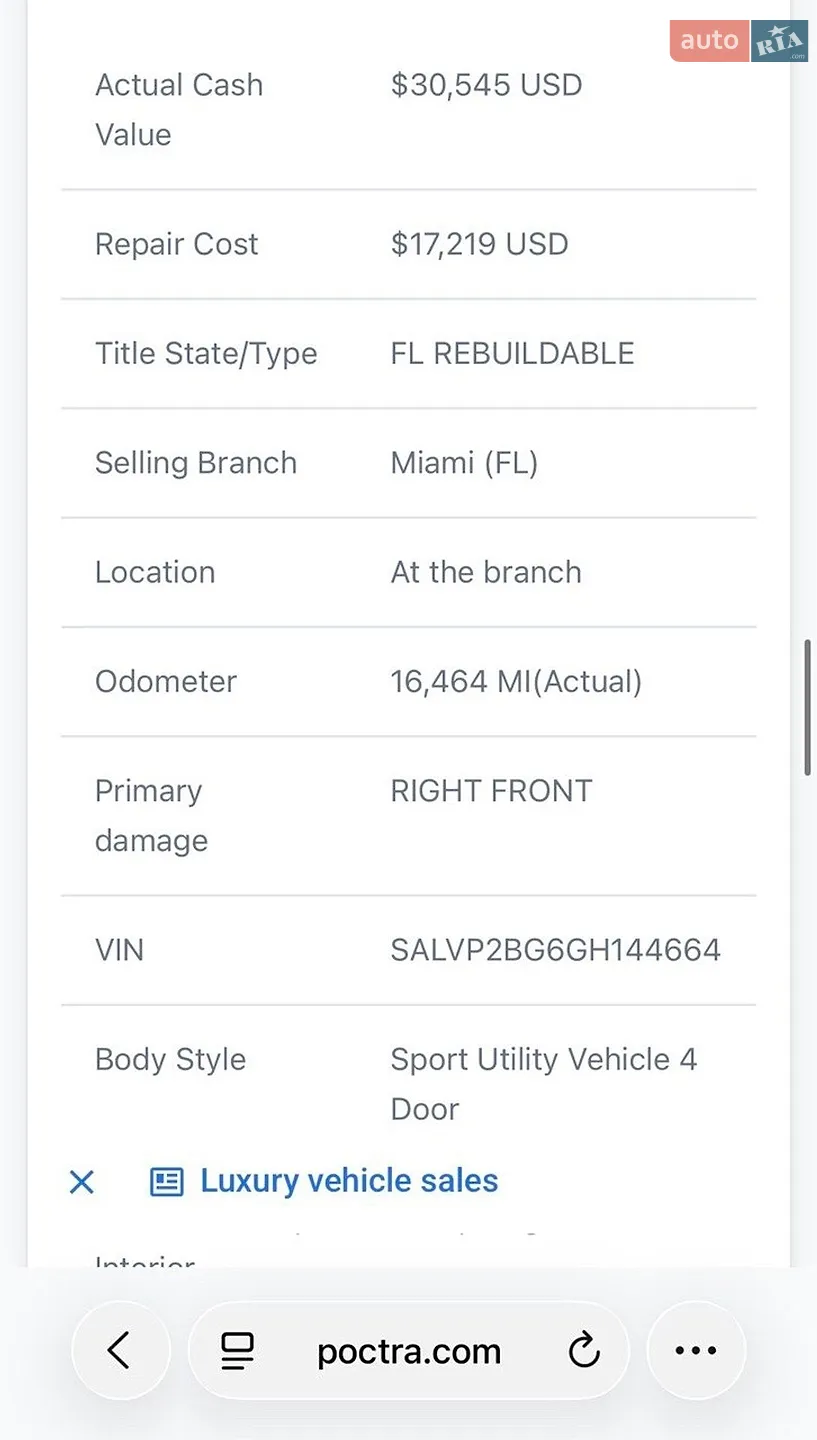Viewport: 817px width, 1440px height.
Task: Click the page scrollbar thumb
Action: (808, 708)
